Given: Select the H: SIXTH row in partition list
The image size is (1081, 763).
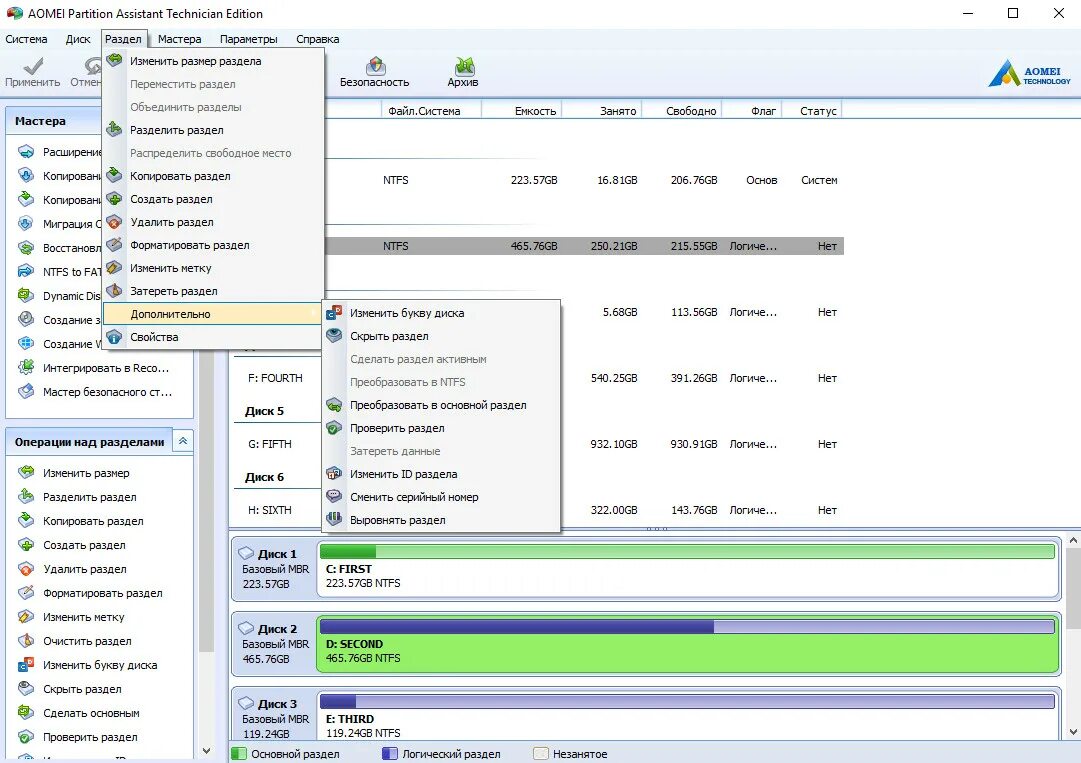Looking at the screenshot, I should tap(537, 510).
